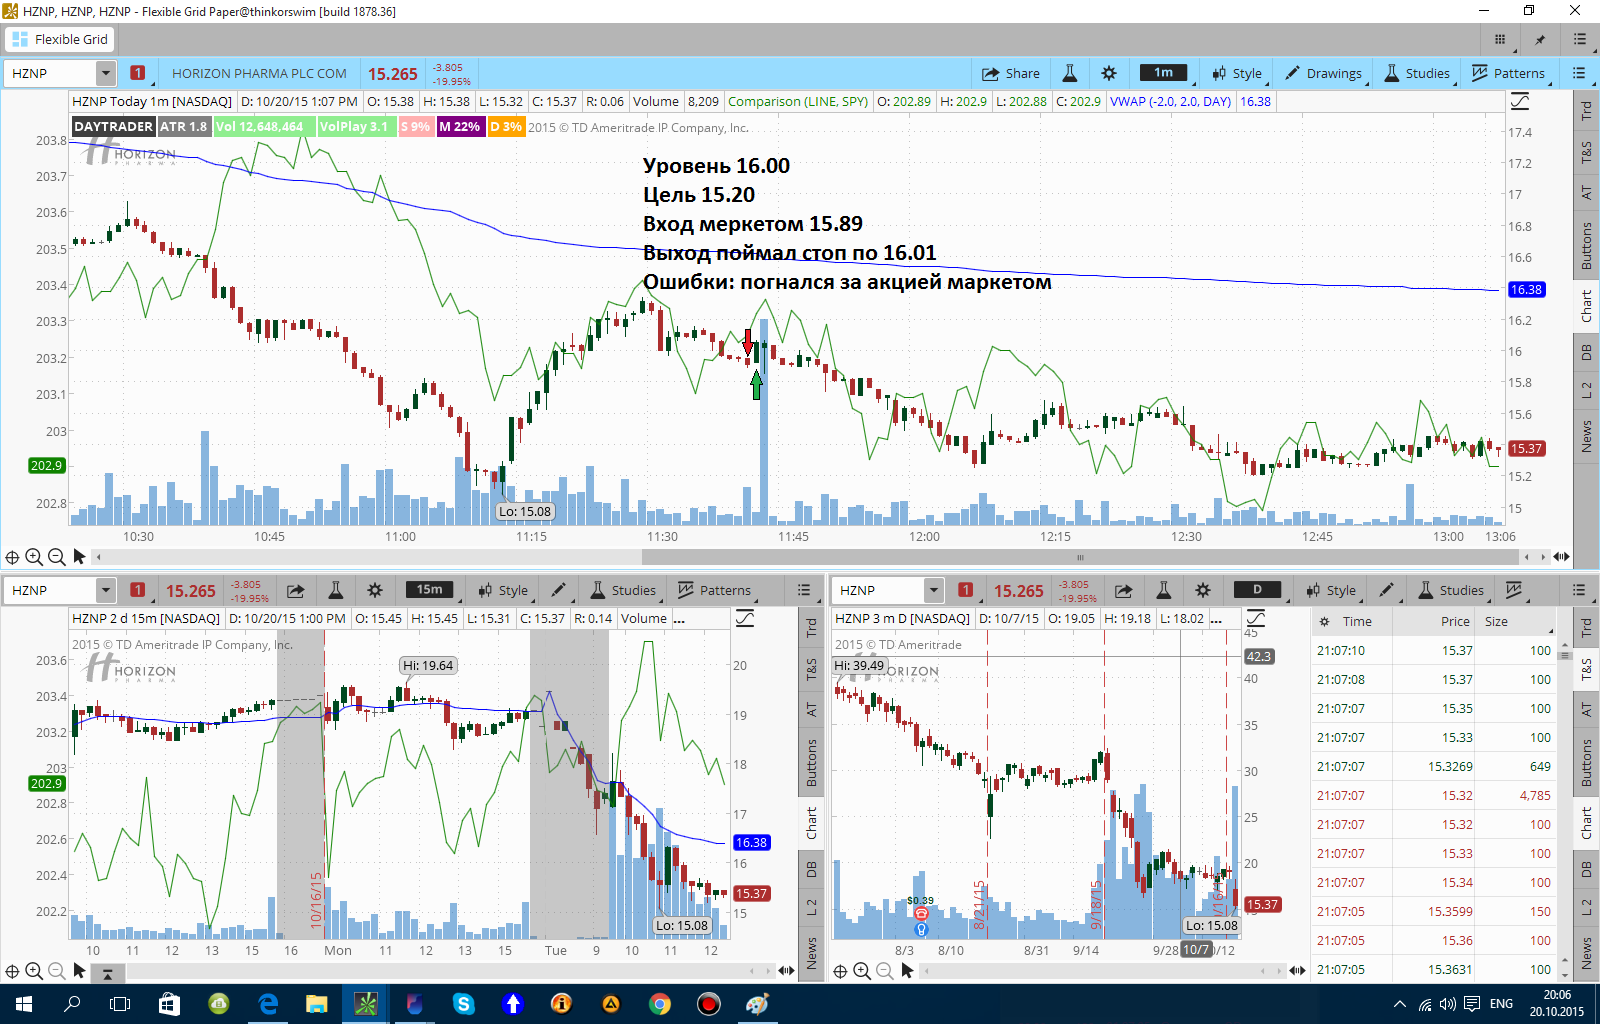The width and height of the screenshot is (1600, 1024).
Task: Toggle price axis scale icon on daily chart
Action: coord(1256,618)
